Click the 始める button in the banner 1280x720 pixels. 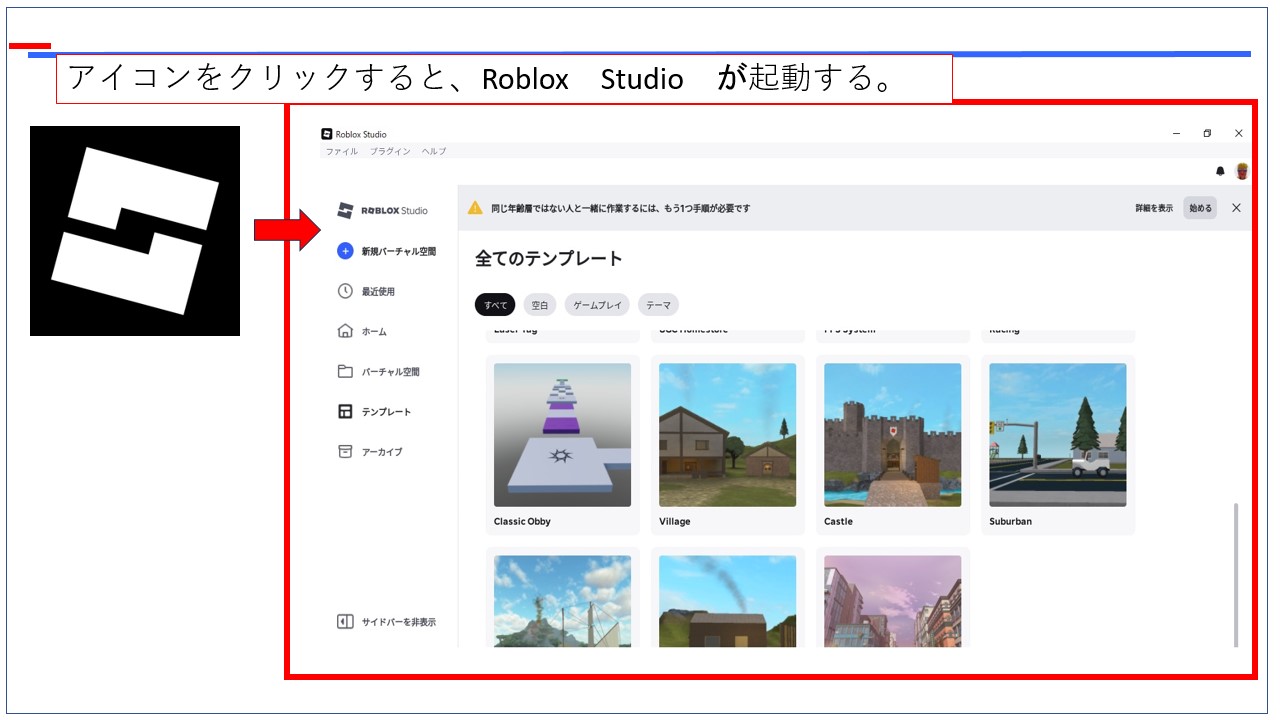point(1200,208)
